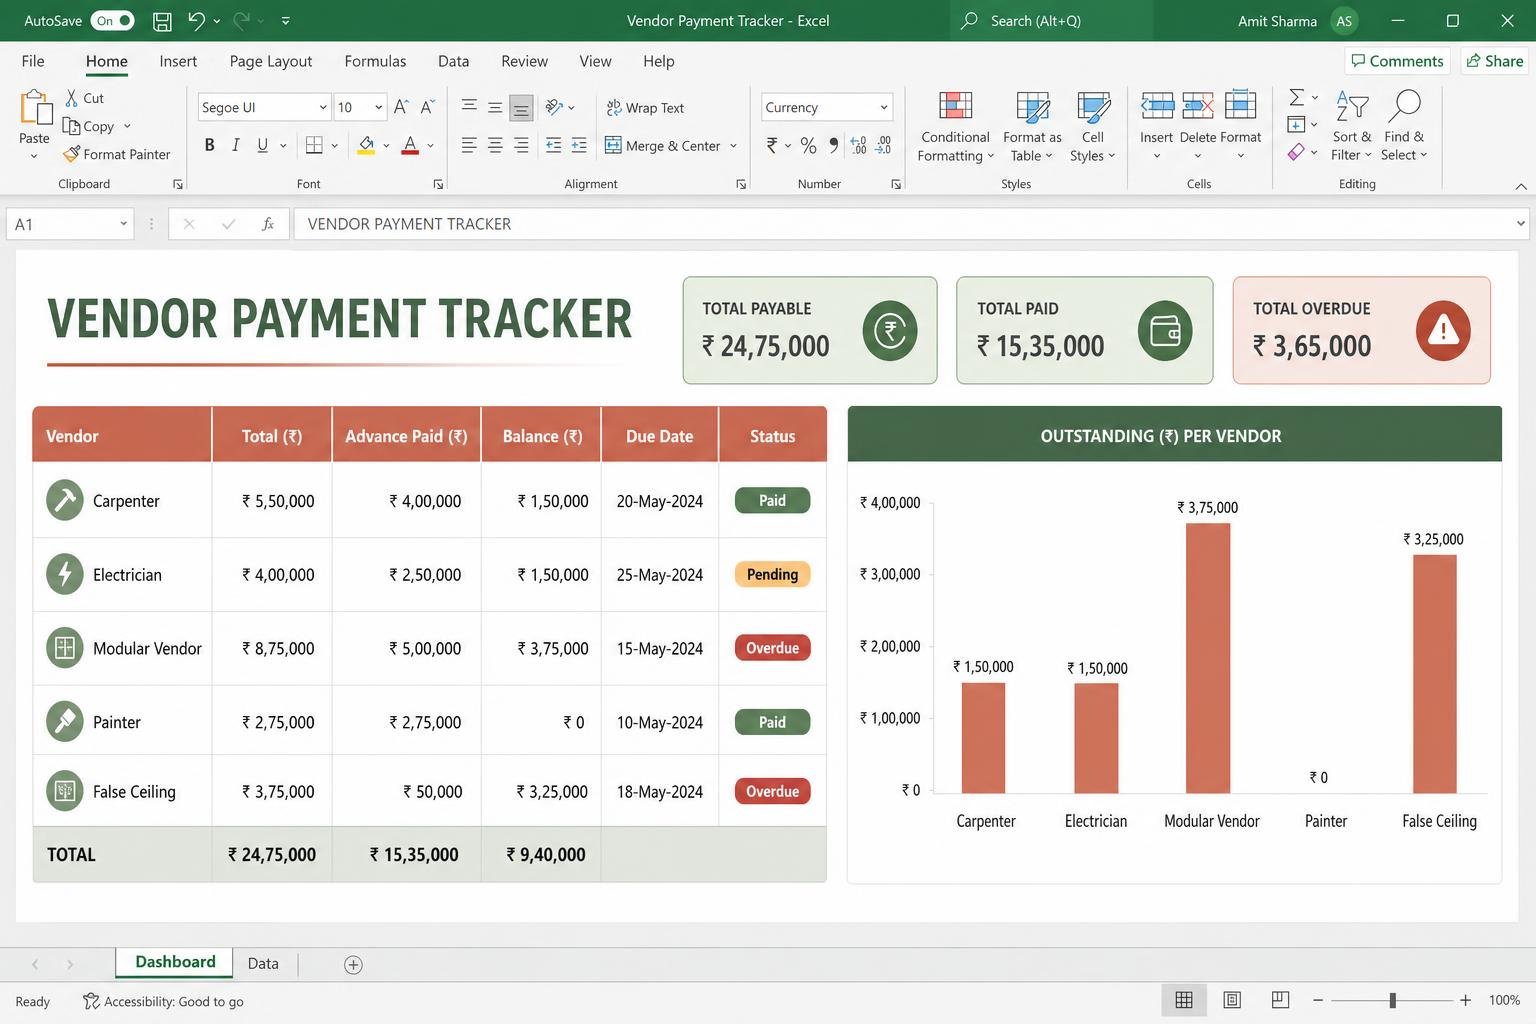
Task: Click the Insert Function fx icon
Action: tap(268, 224)
